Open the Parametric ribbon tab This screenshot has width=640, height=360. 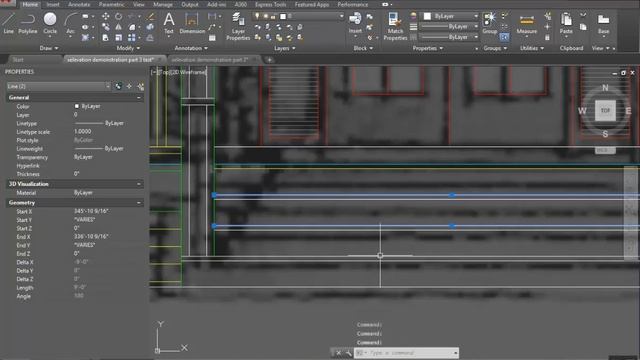tap(111, 4)
